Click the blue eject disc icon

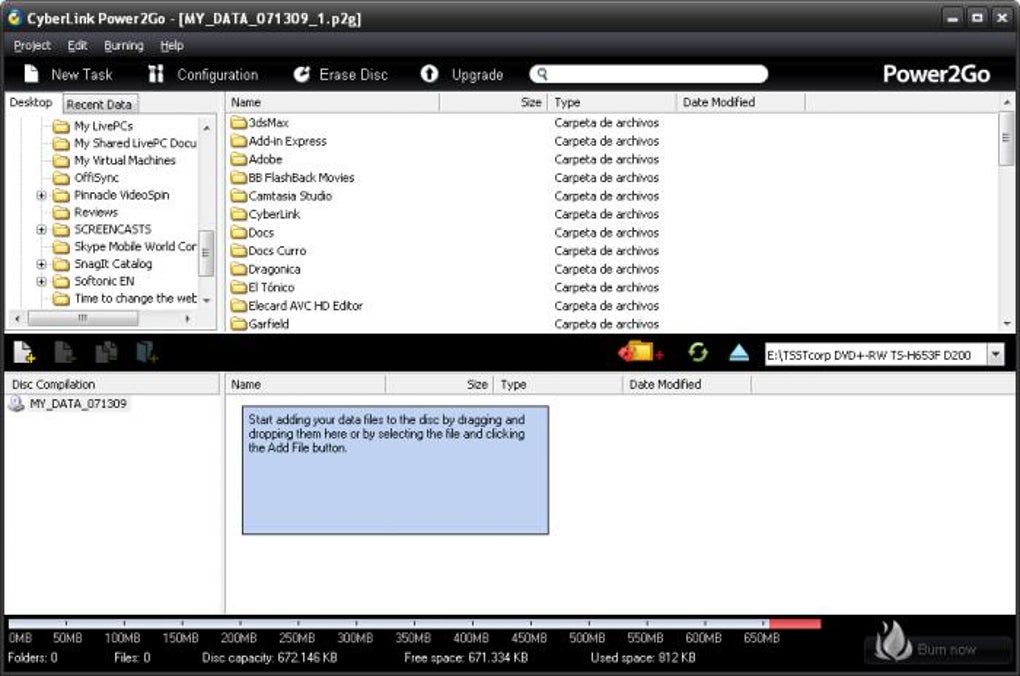tap(739, 353)
